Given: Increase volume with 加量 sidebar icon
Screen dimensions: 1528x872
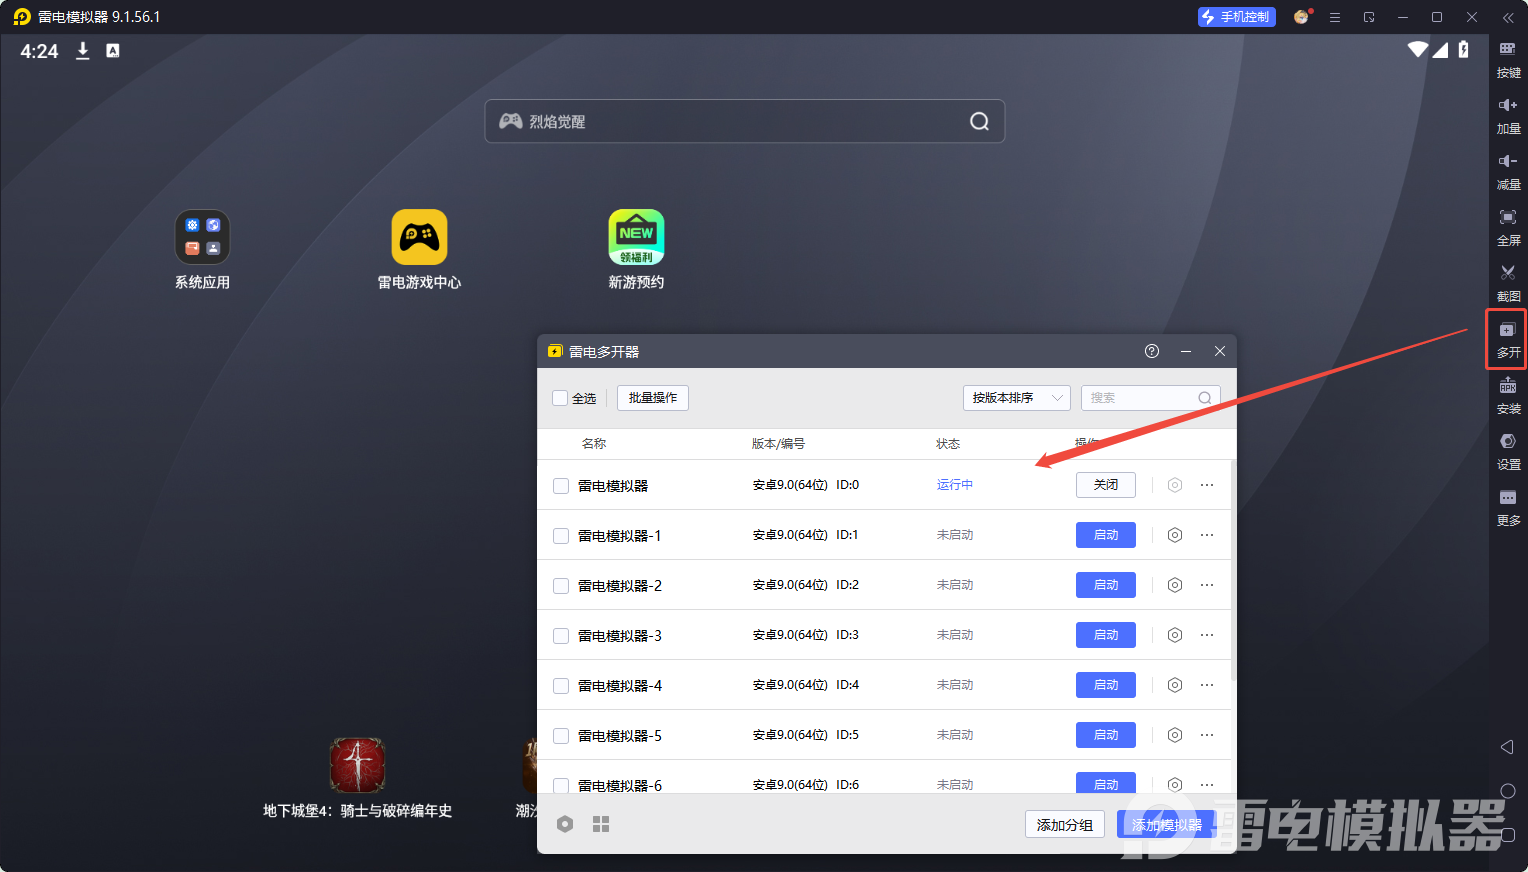Looking at the screenshot, I should click(x=1508, y=116).
